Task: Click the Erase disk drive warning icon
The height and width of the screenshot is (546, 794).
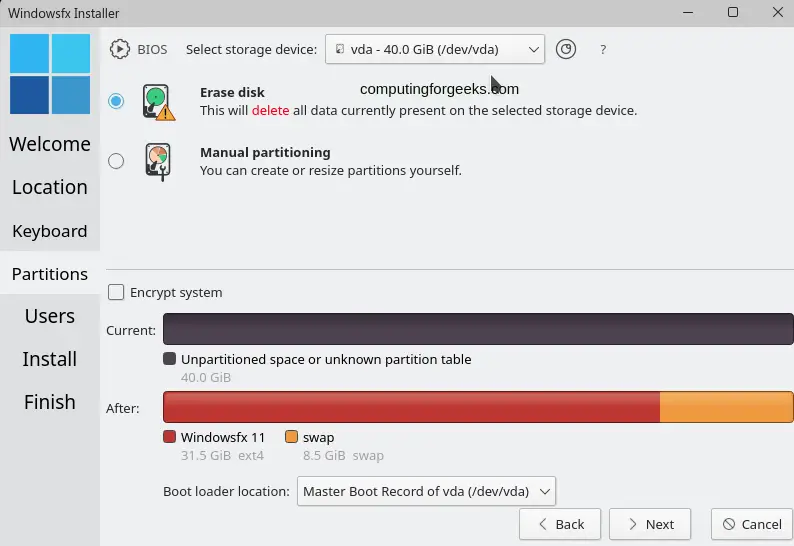Action: (x=158, y=102)
